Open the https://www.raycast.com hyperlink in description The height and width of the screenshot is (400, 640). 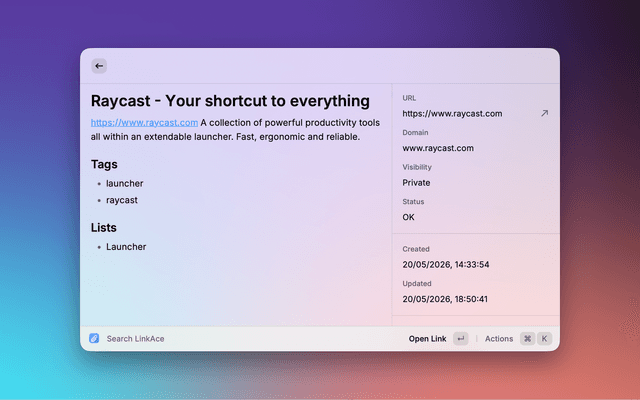tap(144, 122)
